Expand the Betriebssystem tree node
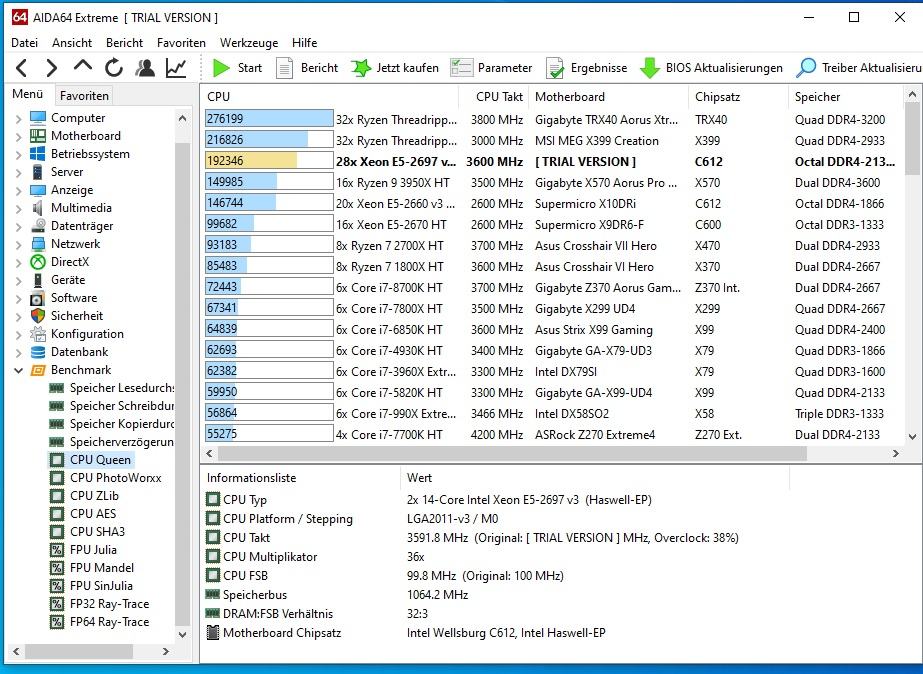 [18, 154]
